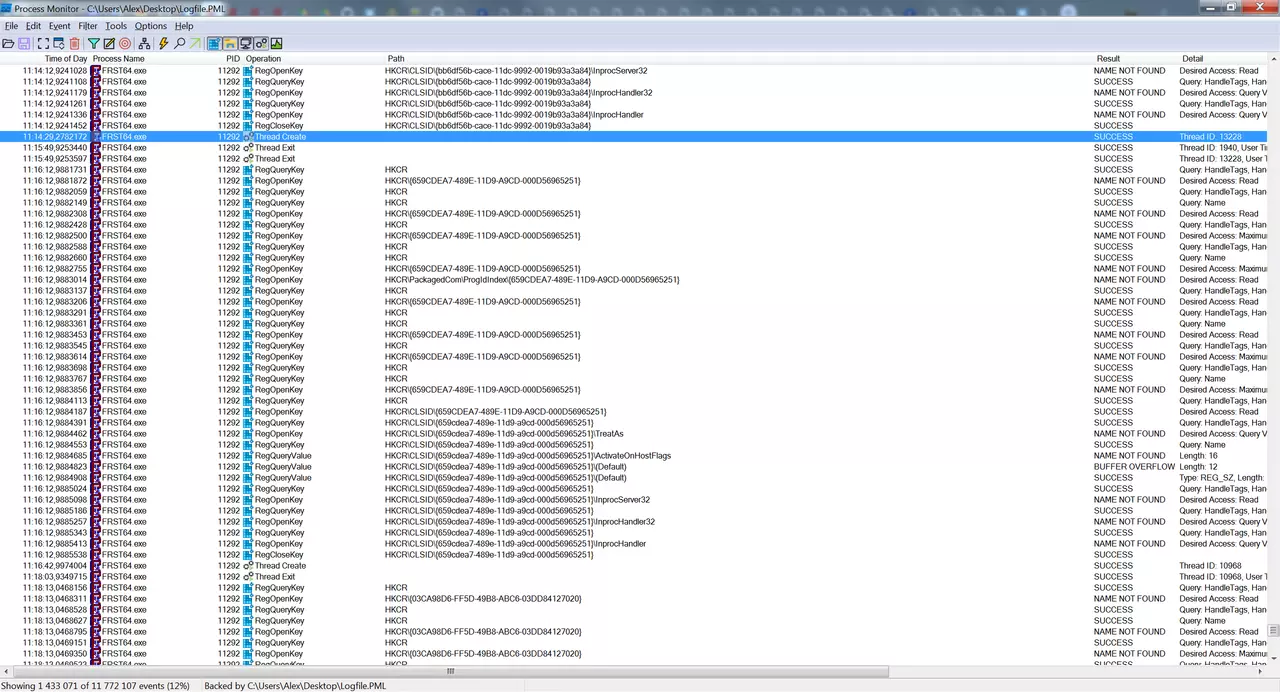Toggle Show Registry Activity
The height and width of the screenshot is (692, 1280).
pos(214,44)
